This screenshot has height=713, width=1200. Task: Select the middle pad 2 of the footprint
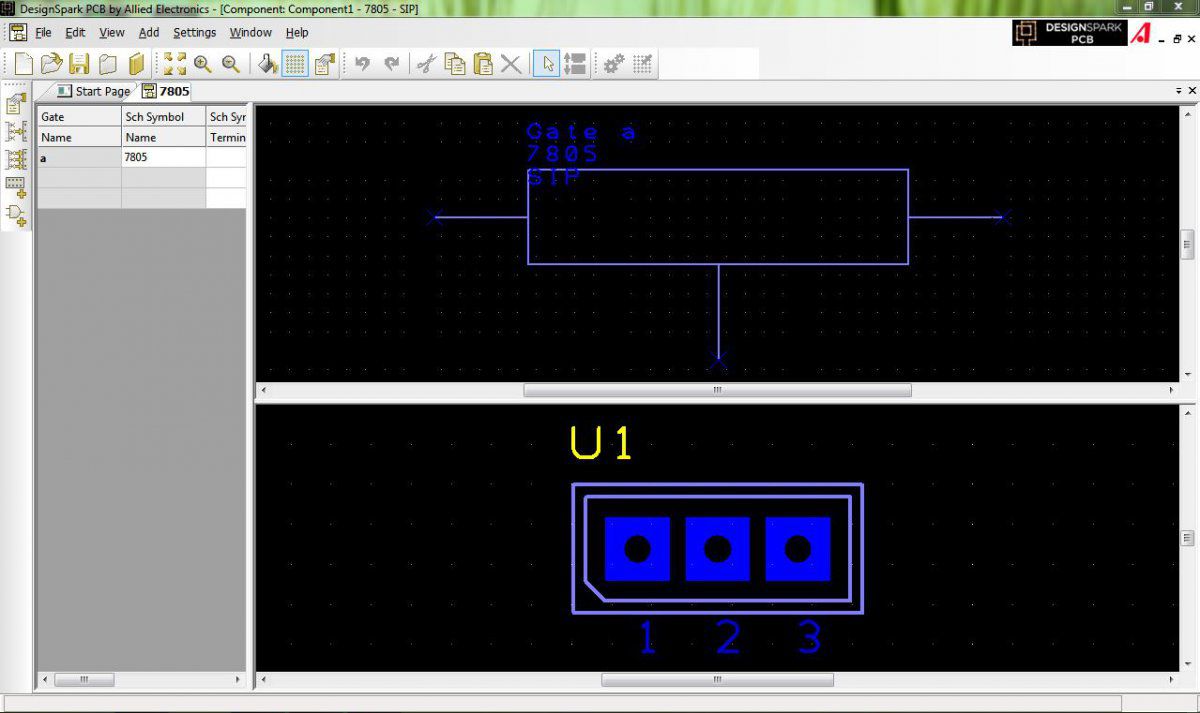pyautogui.click(x=717, y=549)
